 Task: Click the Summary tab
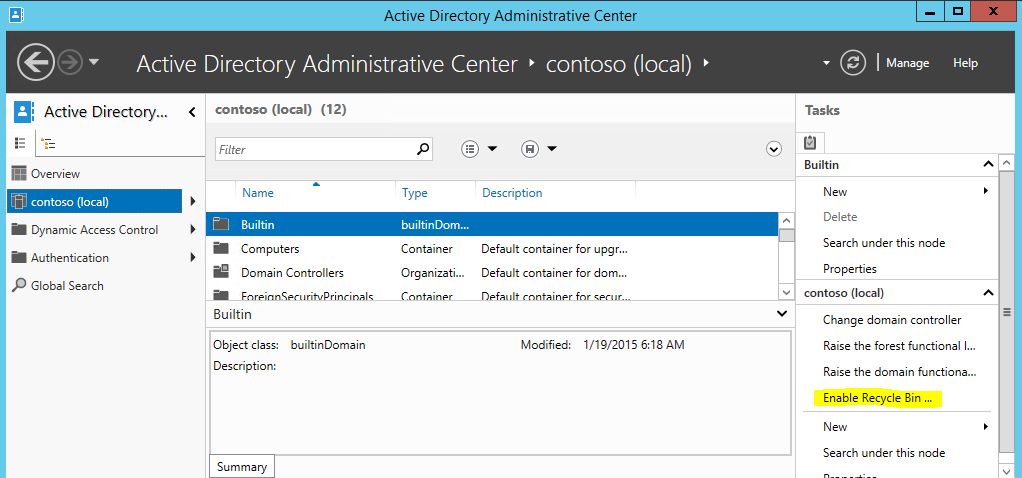click(242, 467)
